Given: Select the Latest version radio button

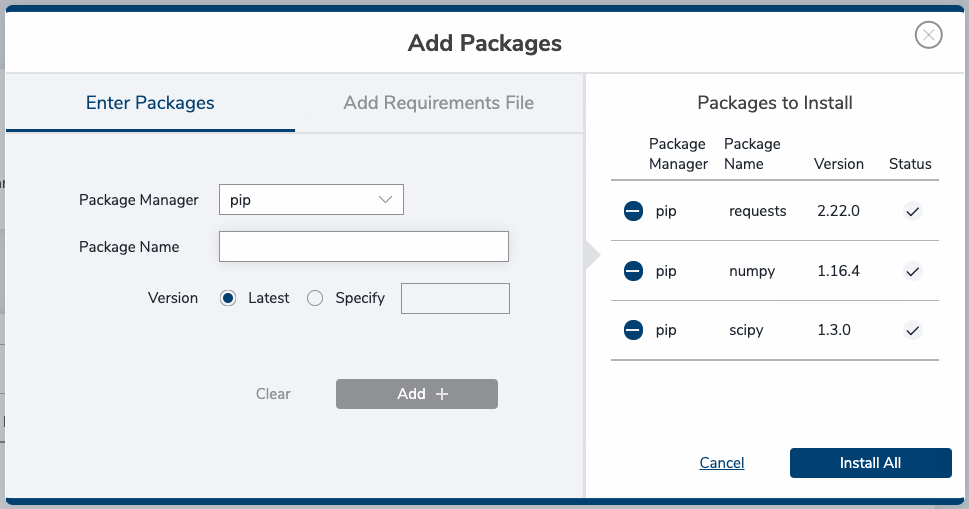Looking at the screenshot, I should [228, 298].
